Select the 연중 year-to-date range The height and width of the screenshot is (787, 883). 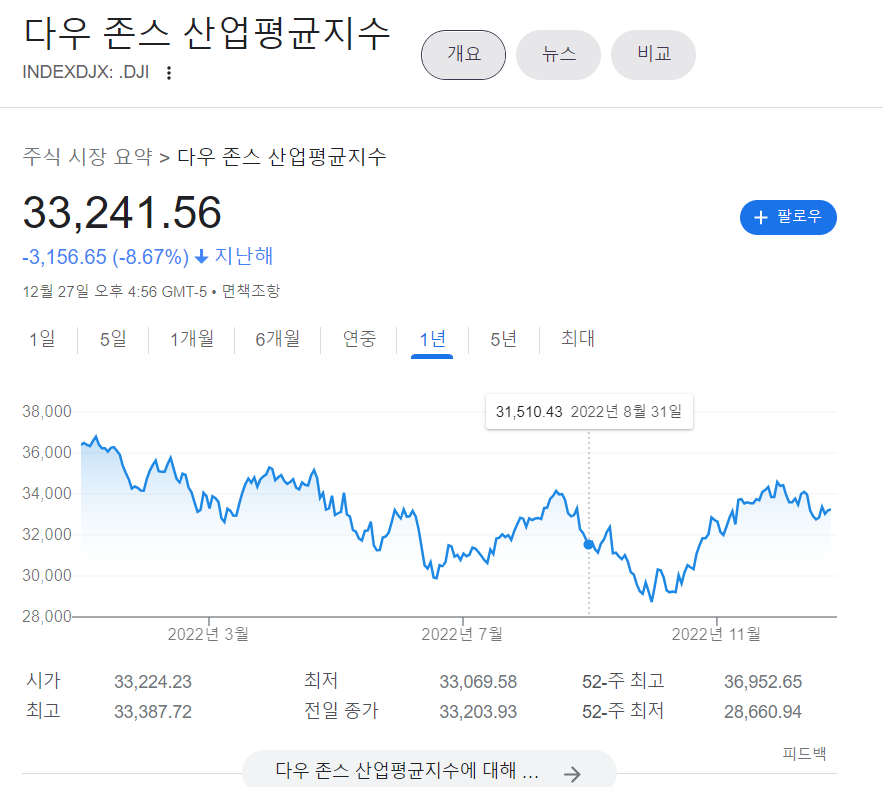click(x=359, y=339)
